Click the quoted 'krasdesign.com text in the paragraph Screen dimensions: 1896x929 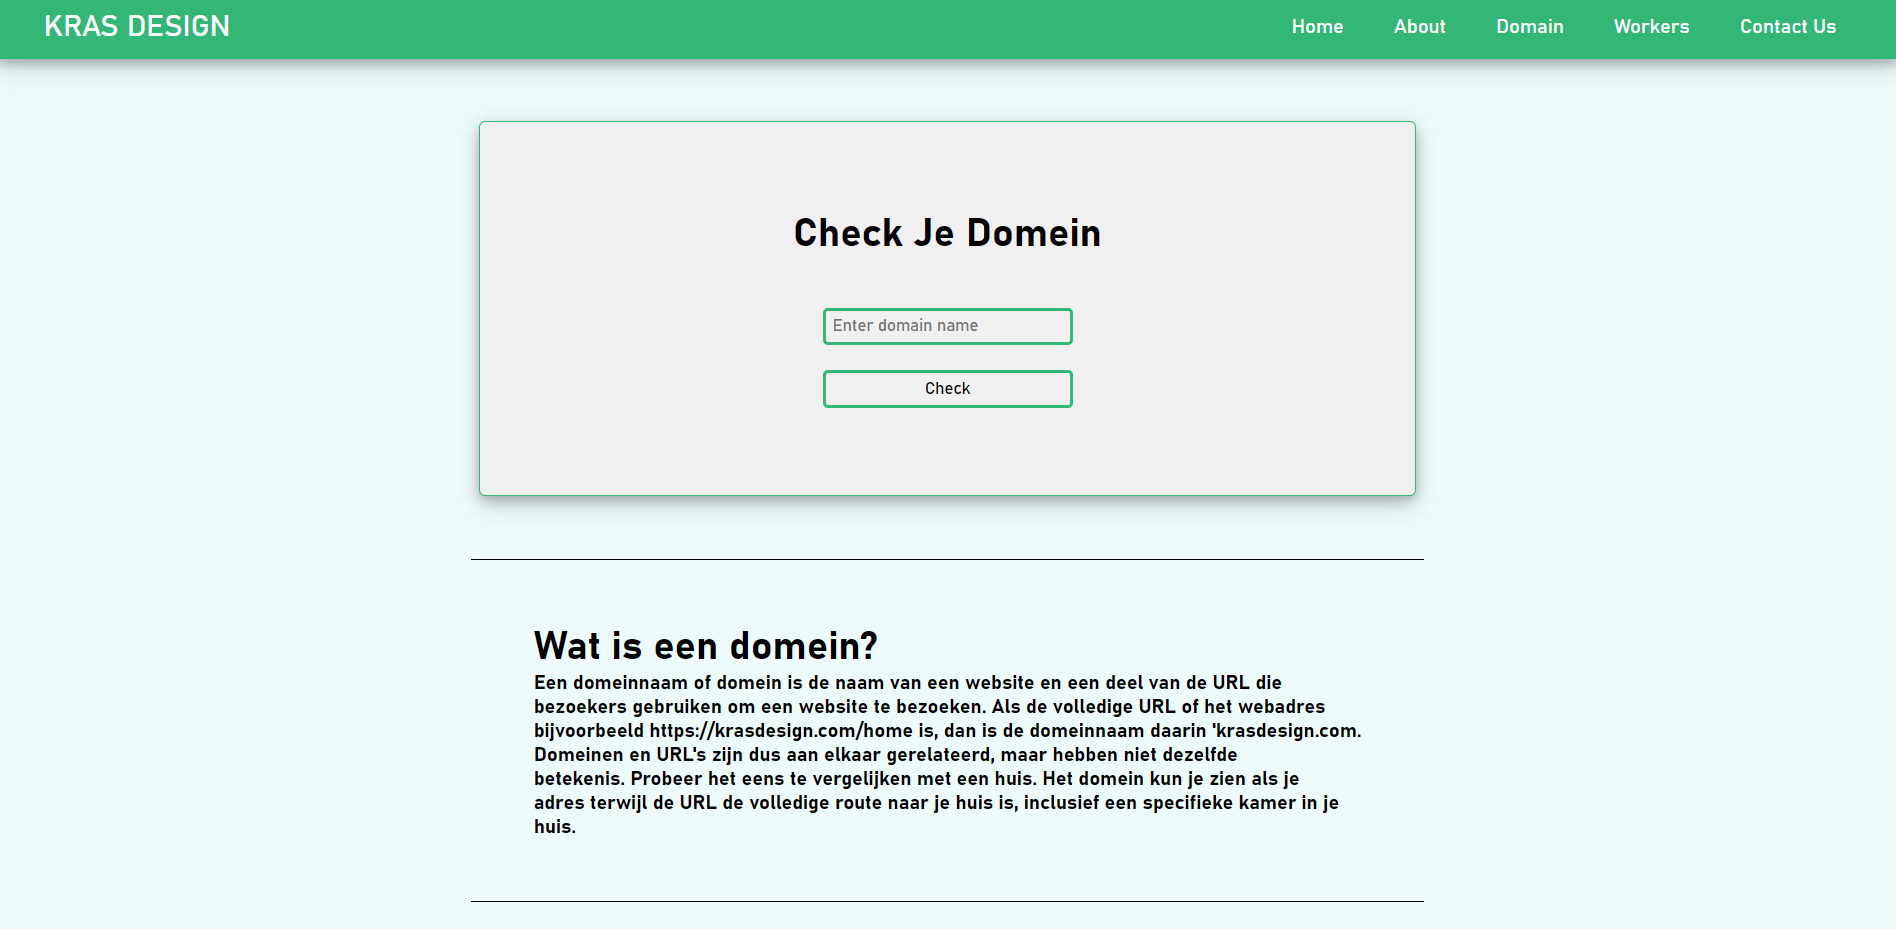(1286, 731)
